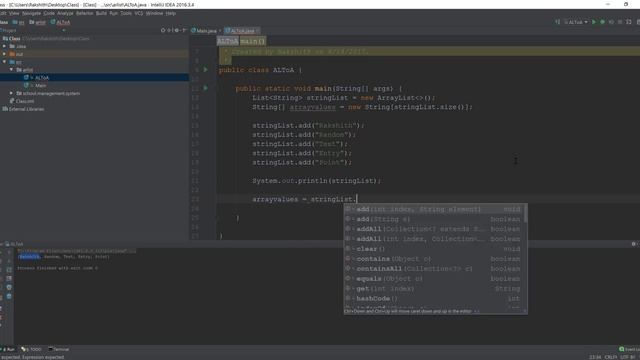Click the CRLF line separator in status bar
Screen dimensions: 640x360
(611, 357)
